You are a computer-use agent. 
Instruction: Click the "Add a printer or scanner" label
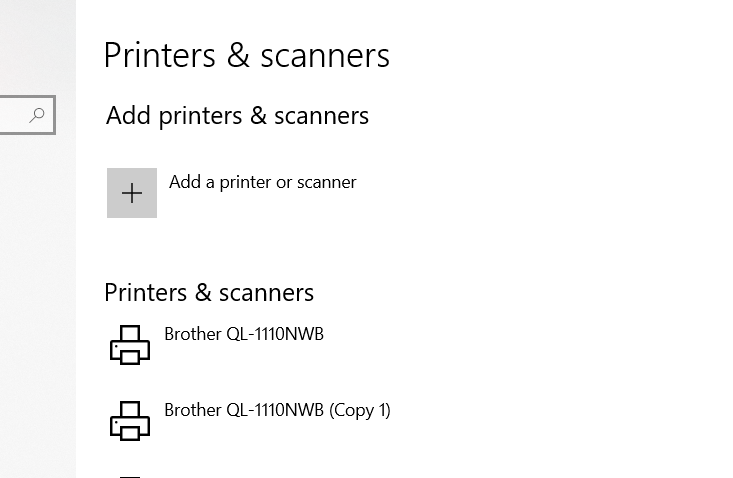tap(263, 182)
